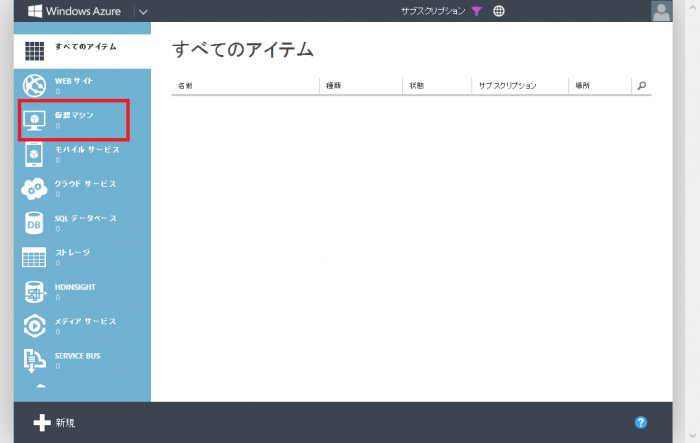This screenshot has width=700, height=443.
Task: Open the 仮想マシン monitor icon
Action: point(34,120)
